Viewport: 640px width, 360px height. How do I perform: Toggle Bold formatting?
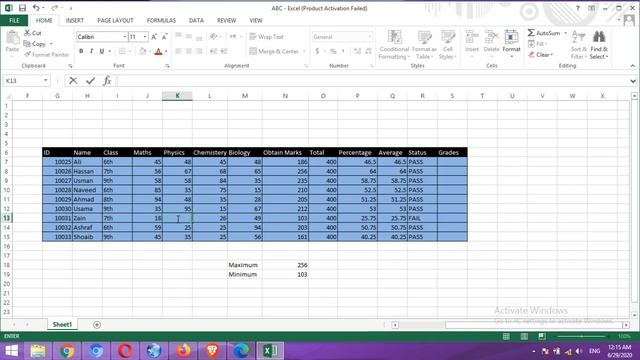81,51
